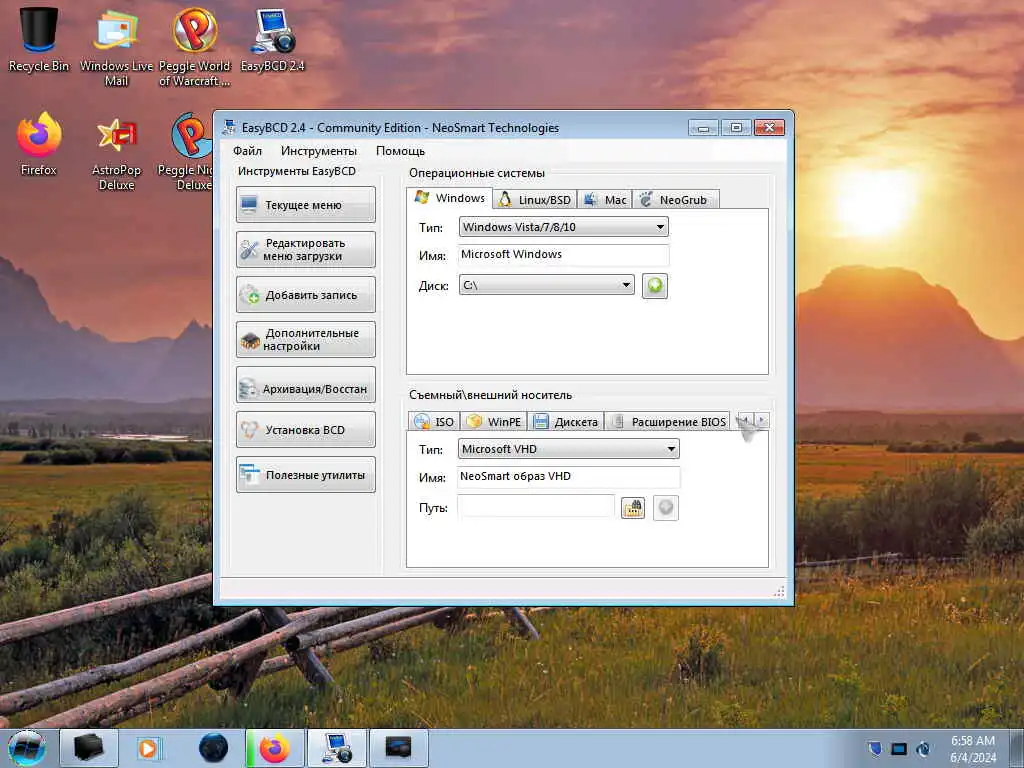Image resolution: width=1024 pixels, height=768 pixels.
Task: Open the Firefox desktop shortcut
Action: click(x=39, y=144)
